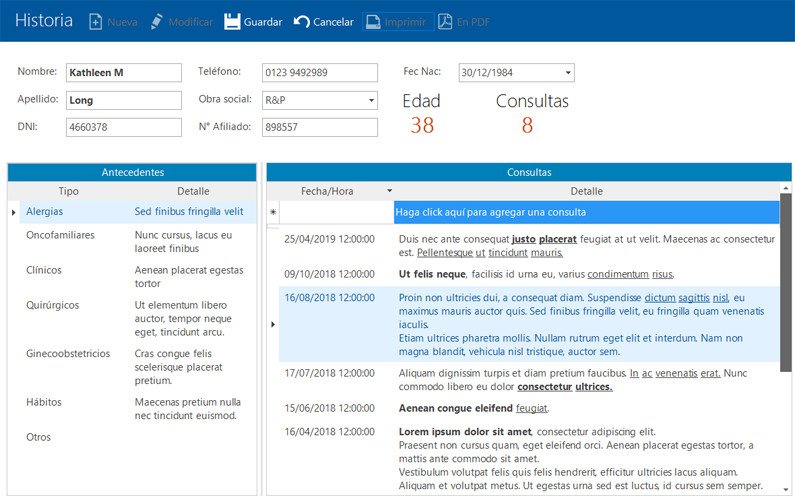Click the Guardar floppy disk icon

point(232,22)
